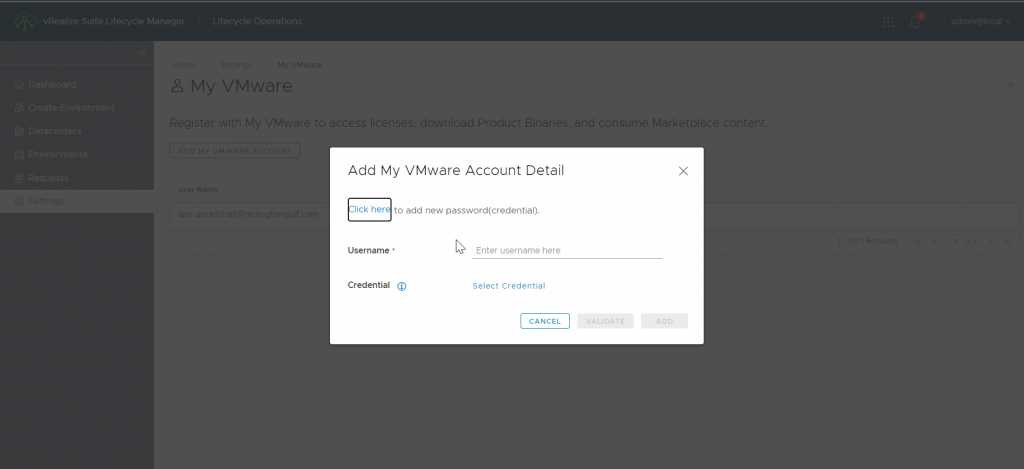The width and height of the screenshot is (1024, 469).
Task: Click '1 - 1 of 1 Accounts' text
Action: click(x=867, y=241)
